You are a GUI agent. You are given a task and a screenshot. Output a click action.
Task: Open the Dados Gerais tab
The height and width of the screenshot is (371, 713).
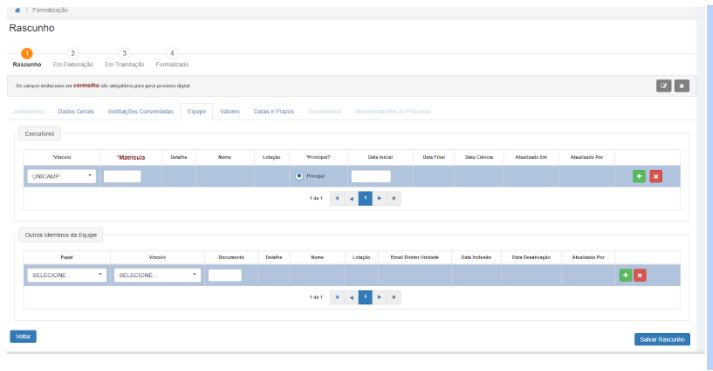76,111
